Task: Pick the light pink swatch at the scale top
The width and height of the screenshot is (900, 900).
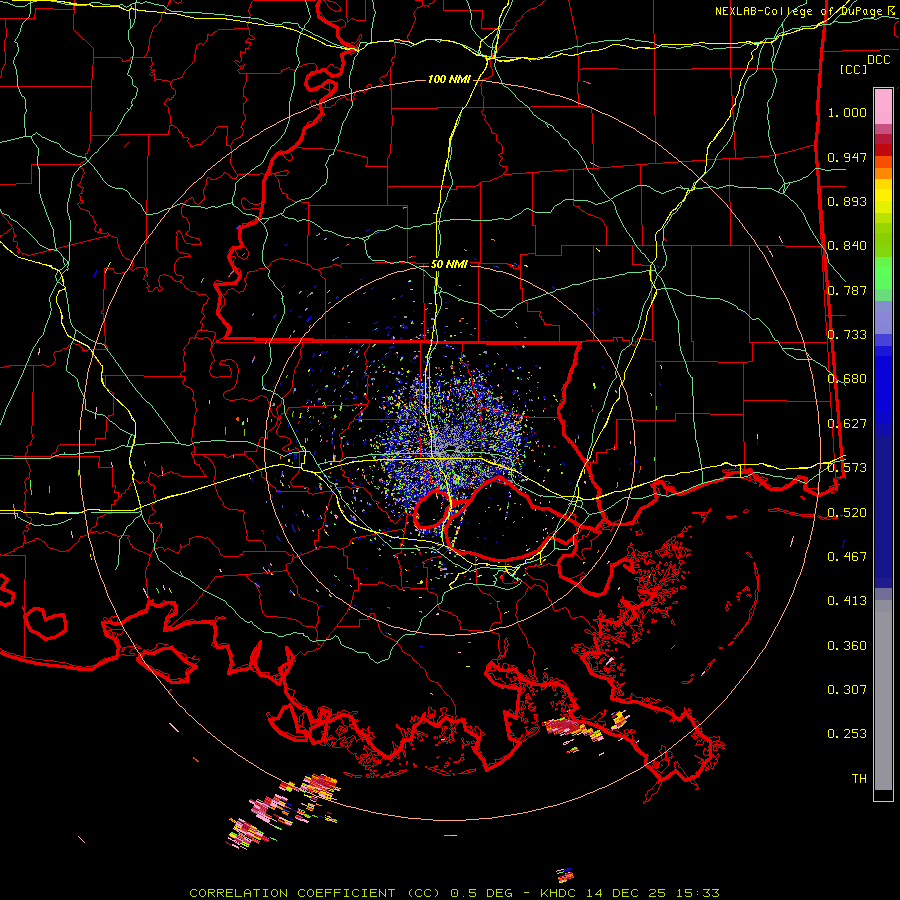Action: click(x=883, y=106)
